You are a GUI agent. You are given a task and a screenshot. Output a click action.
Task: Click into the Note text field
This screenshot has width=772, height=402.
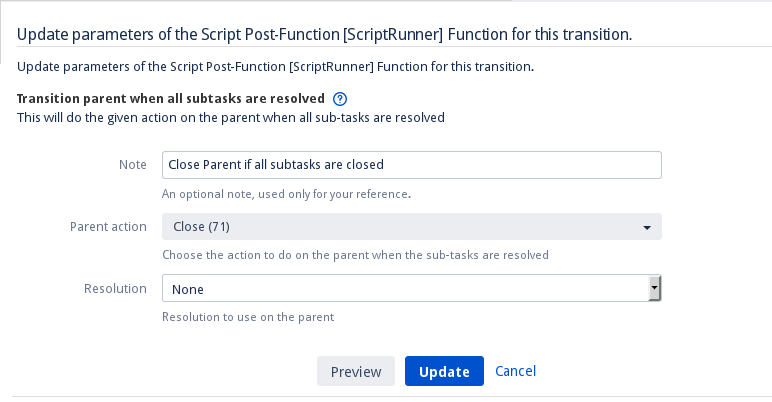411,164
